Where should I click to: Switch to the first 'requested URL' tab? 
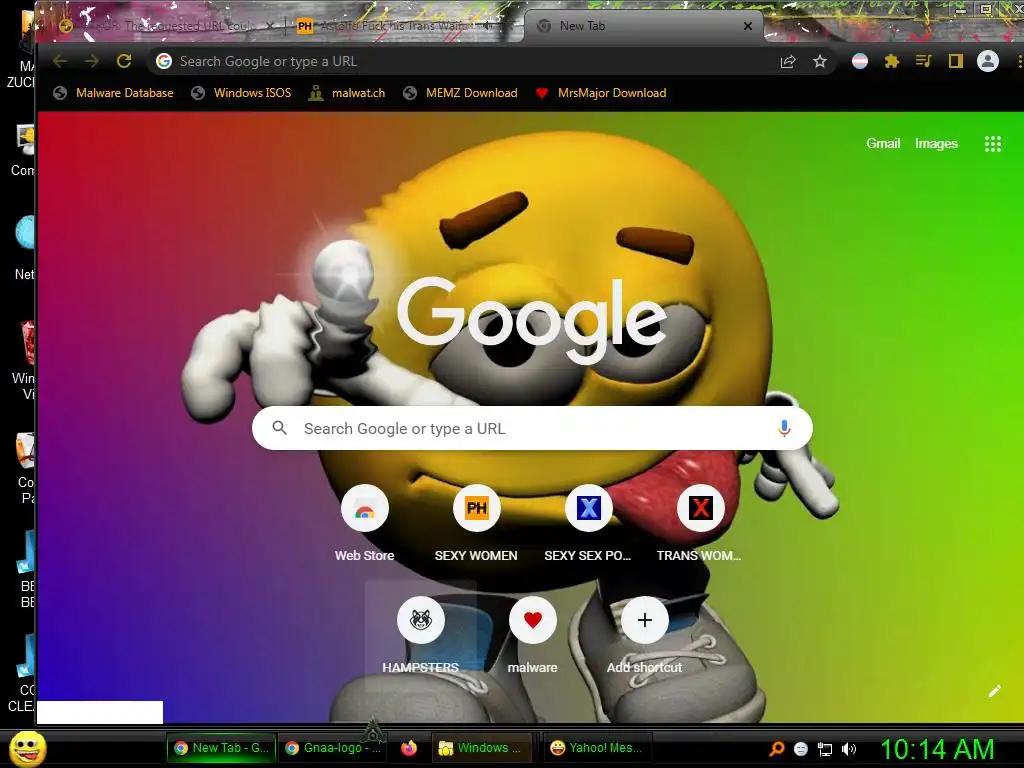[x=167, y=26]
